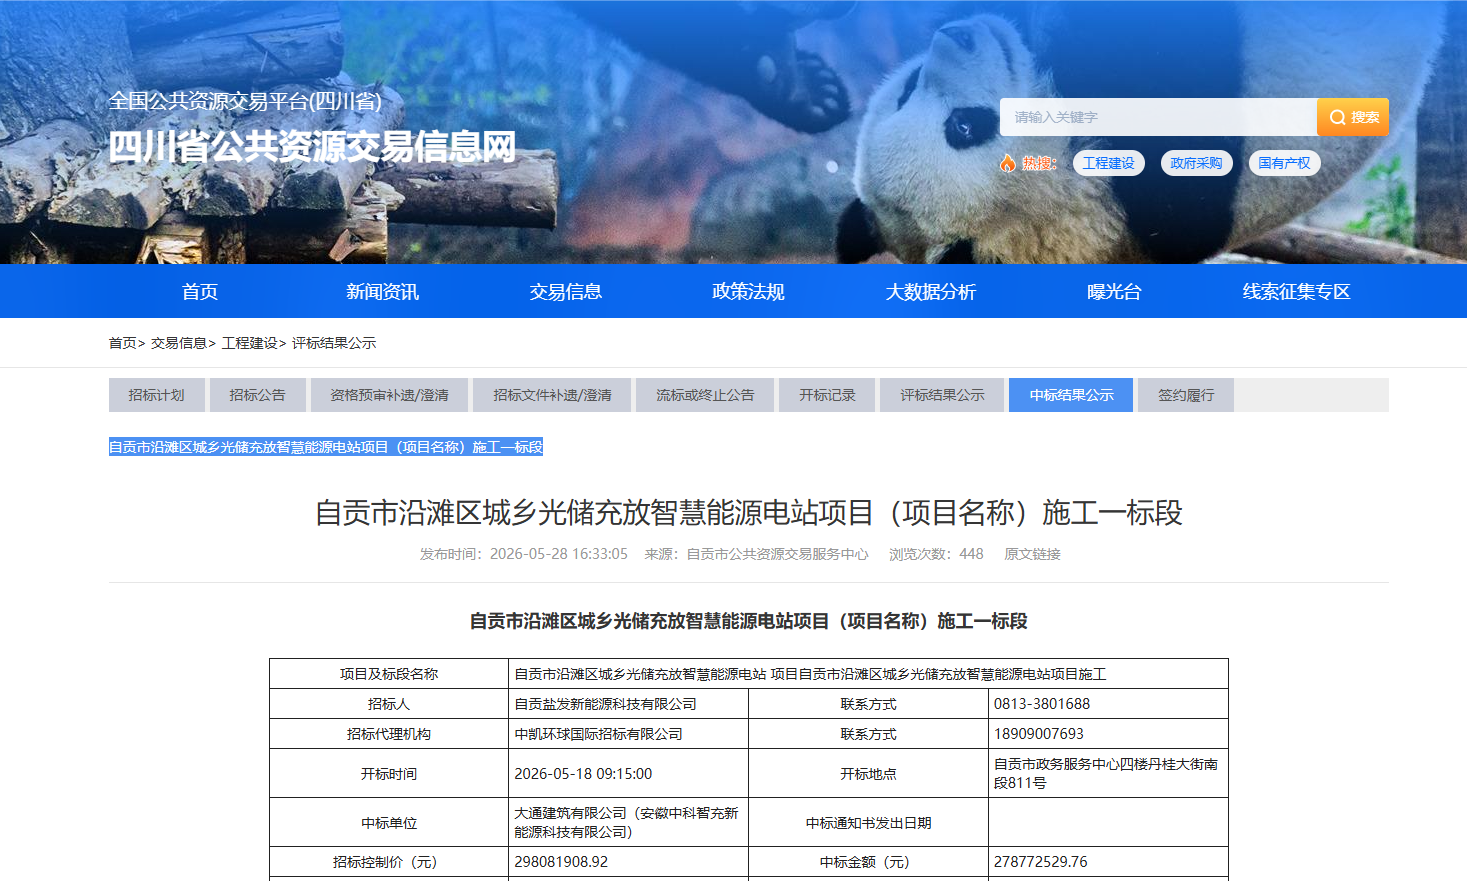Select the highlighted 中标结果公示 tab

1071,395
